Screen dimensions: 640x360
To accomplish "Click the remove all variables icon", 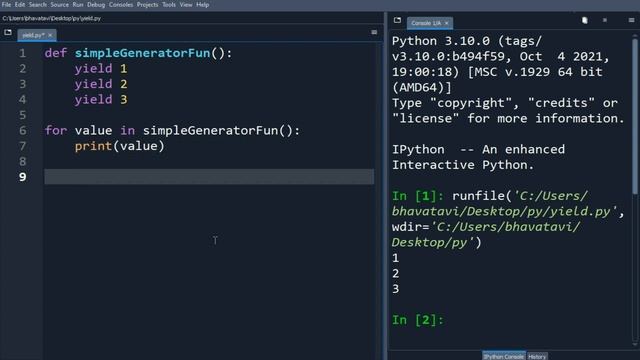I will click(x=584, y=20).
